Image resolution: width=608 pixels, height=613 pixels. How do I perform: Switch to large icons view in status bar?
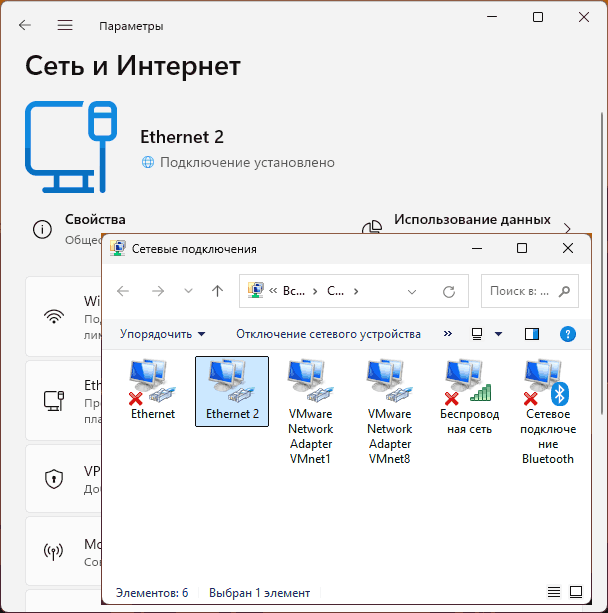[x=575, y=592]
